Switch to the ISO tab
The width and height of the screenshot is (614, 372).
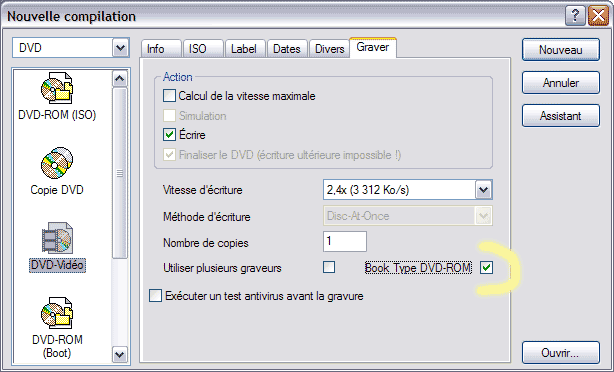[203, 49]
